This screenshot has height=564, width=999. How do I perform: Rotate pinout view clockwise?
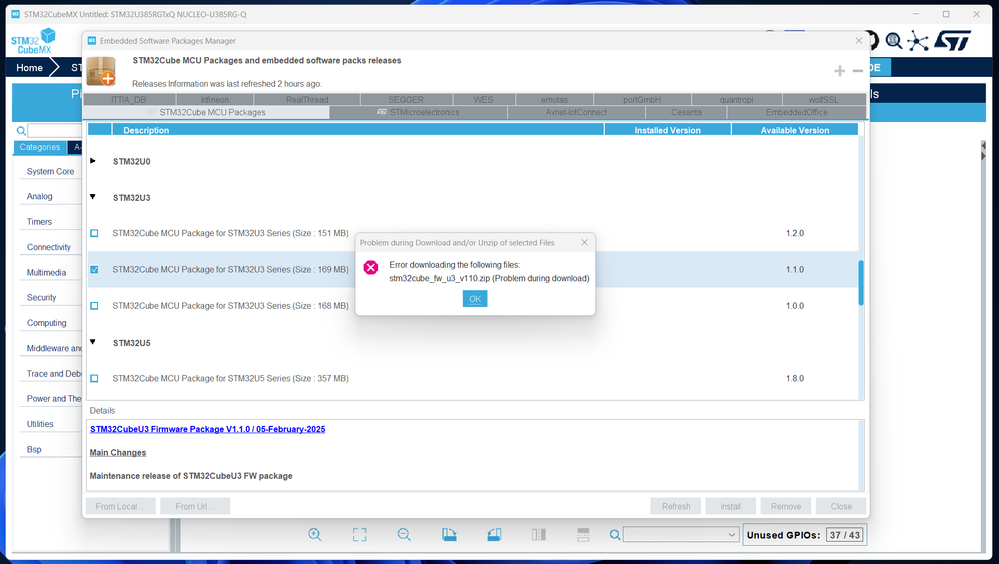449,535
